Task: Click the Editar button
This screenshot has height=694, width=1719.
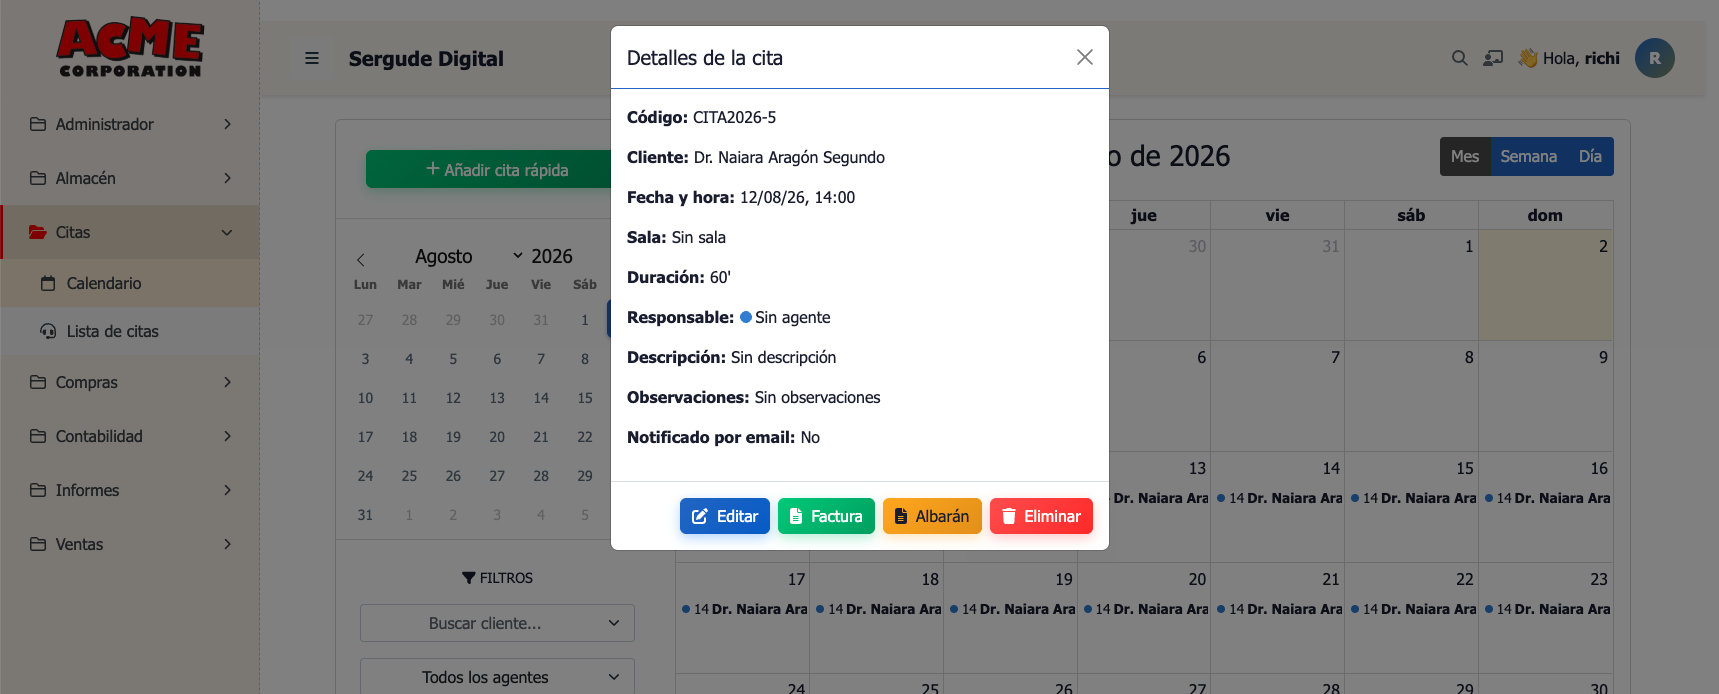Action: (725, 516)
